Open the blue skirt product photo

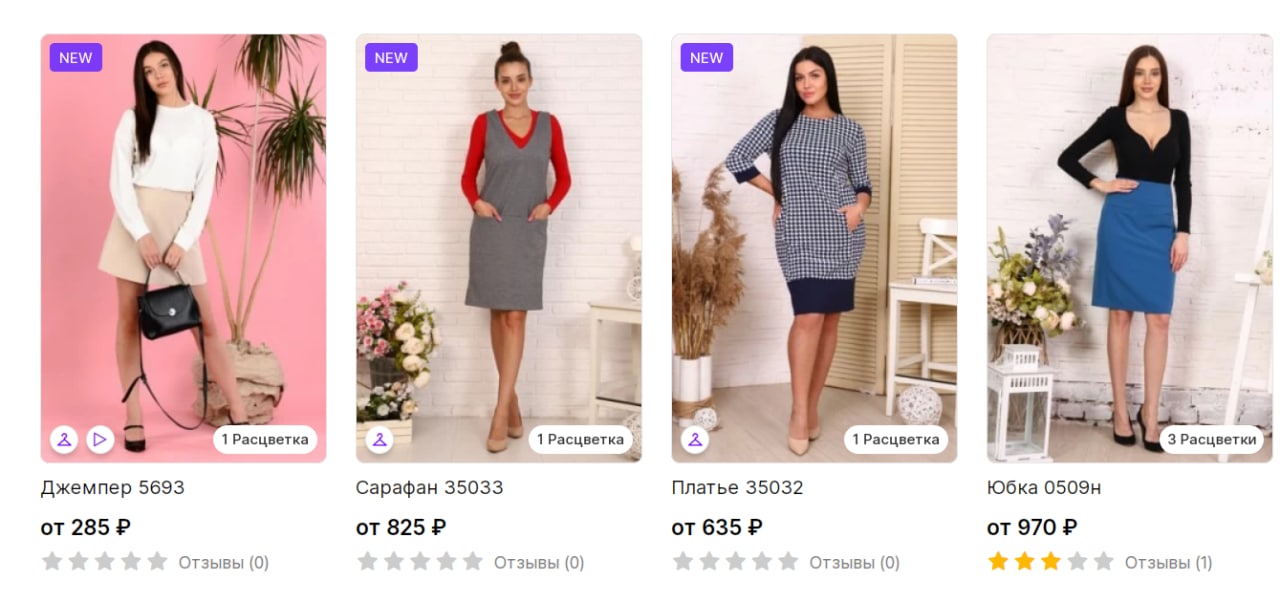coord(1129,248)
